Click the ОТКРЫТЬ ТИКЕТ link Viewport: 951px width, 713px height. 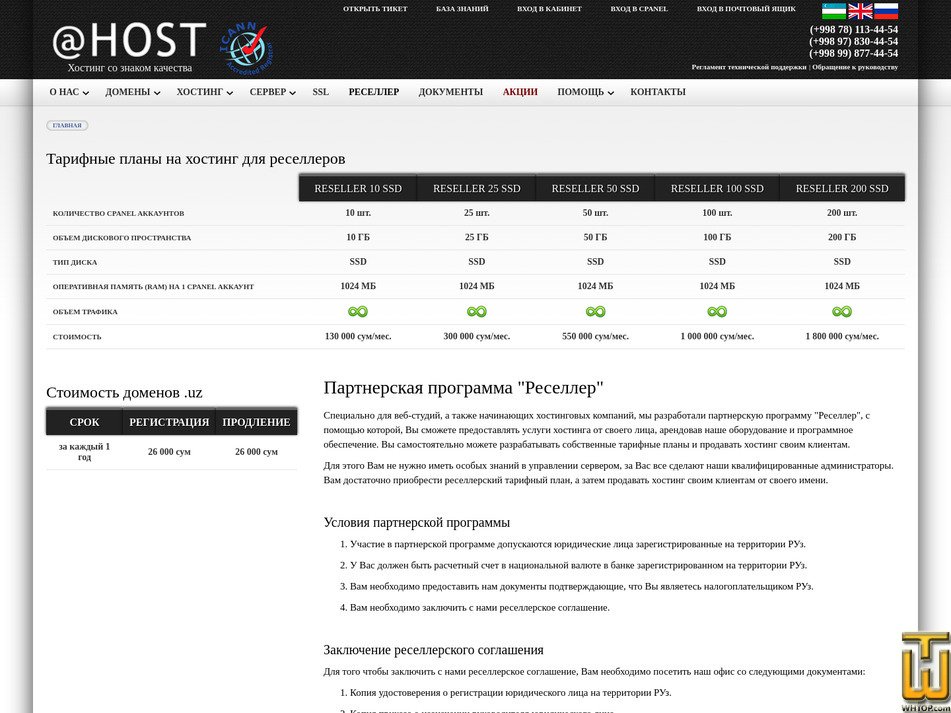click(377, 8)
